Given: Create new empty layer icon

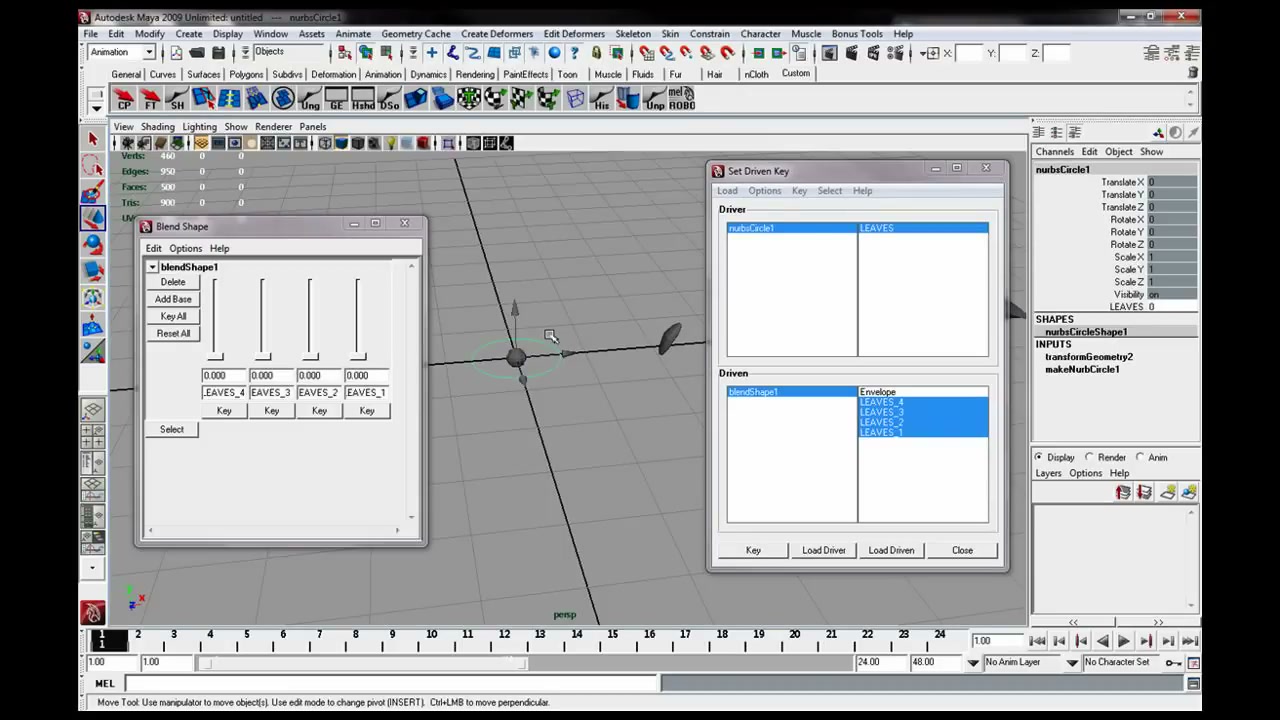Looking at the screenshot, I should [1167, 492].
